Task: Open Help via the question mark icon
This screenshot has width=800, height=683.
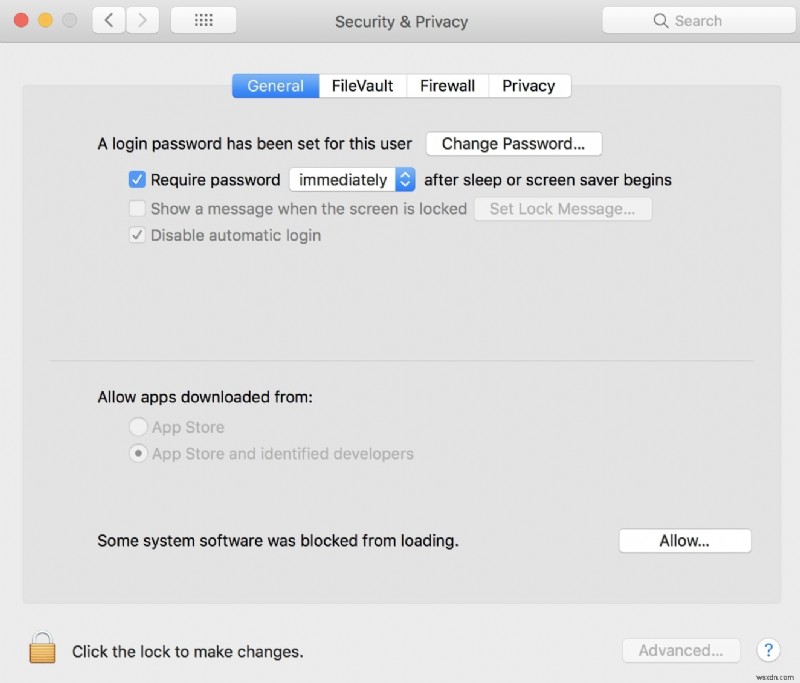Action: coord(768,650)
